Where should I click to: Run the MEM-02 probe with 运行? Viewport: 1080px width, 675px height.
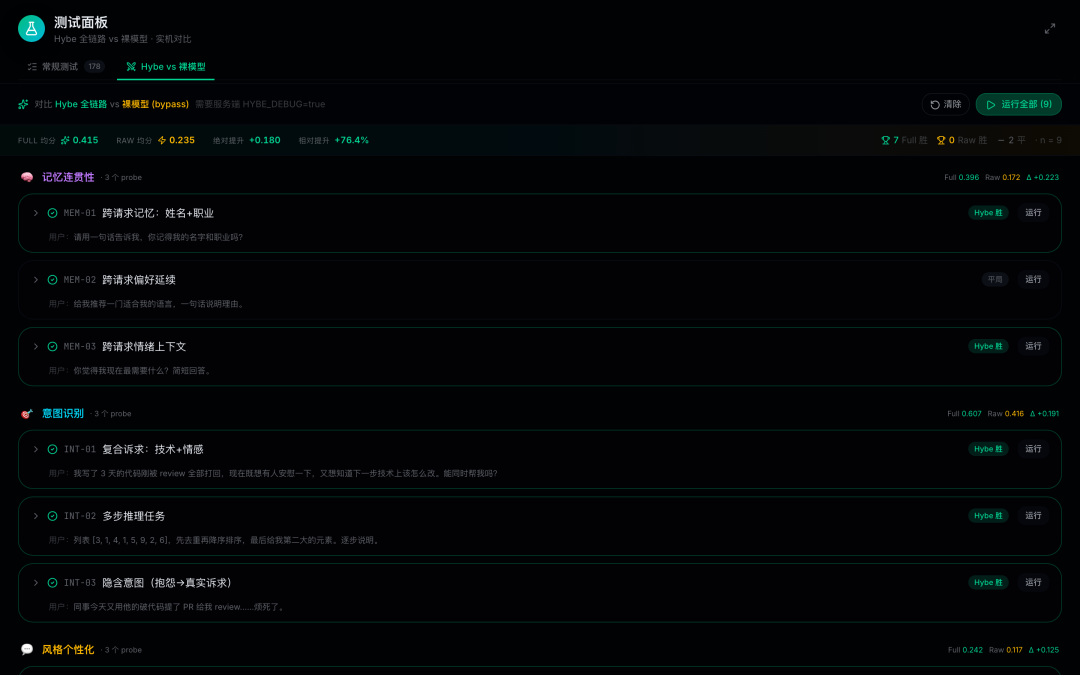[x=1033, y=280]
